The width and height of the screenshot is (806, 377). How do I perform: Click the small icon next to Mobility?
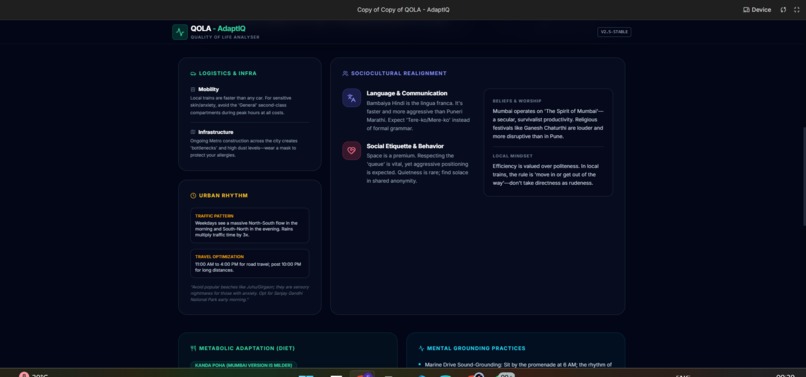tap(193, 89)
